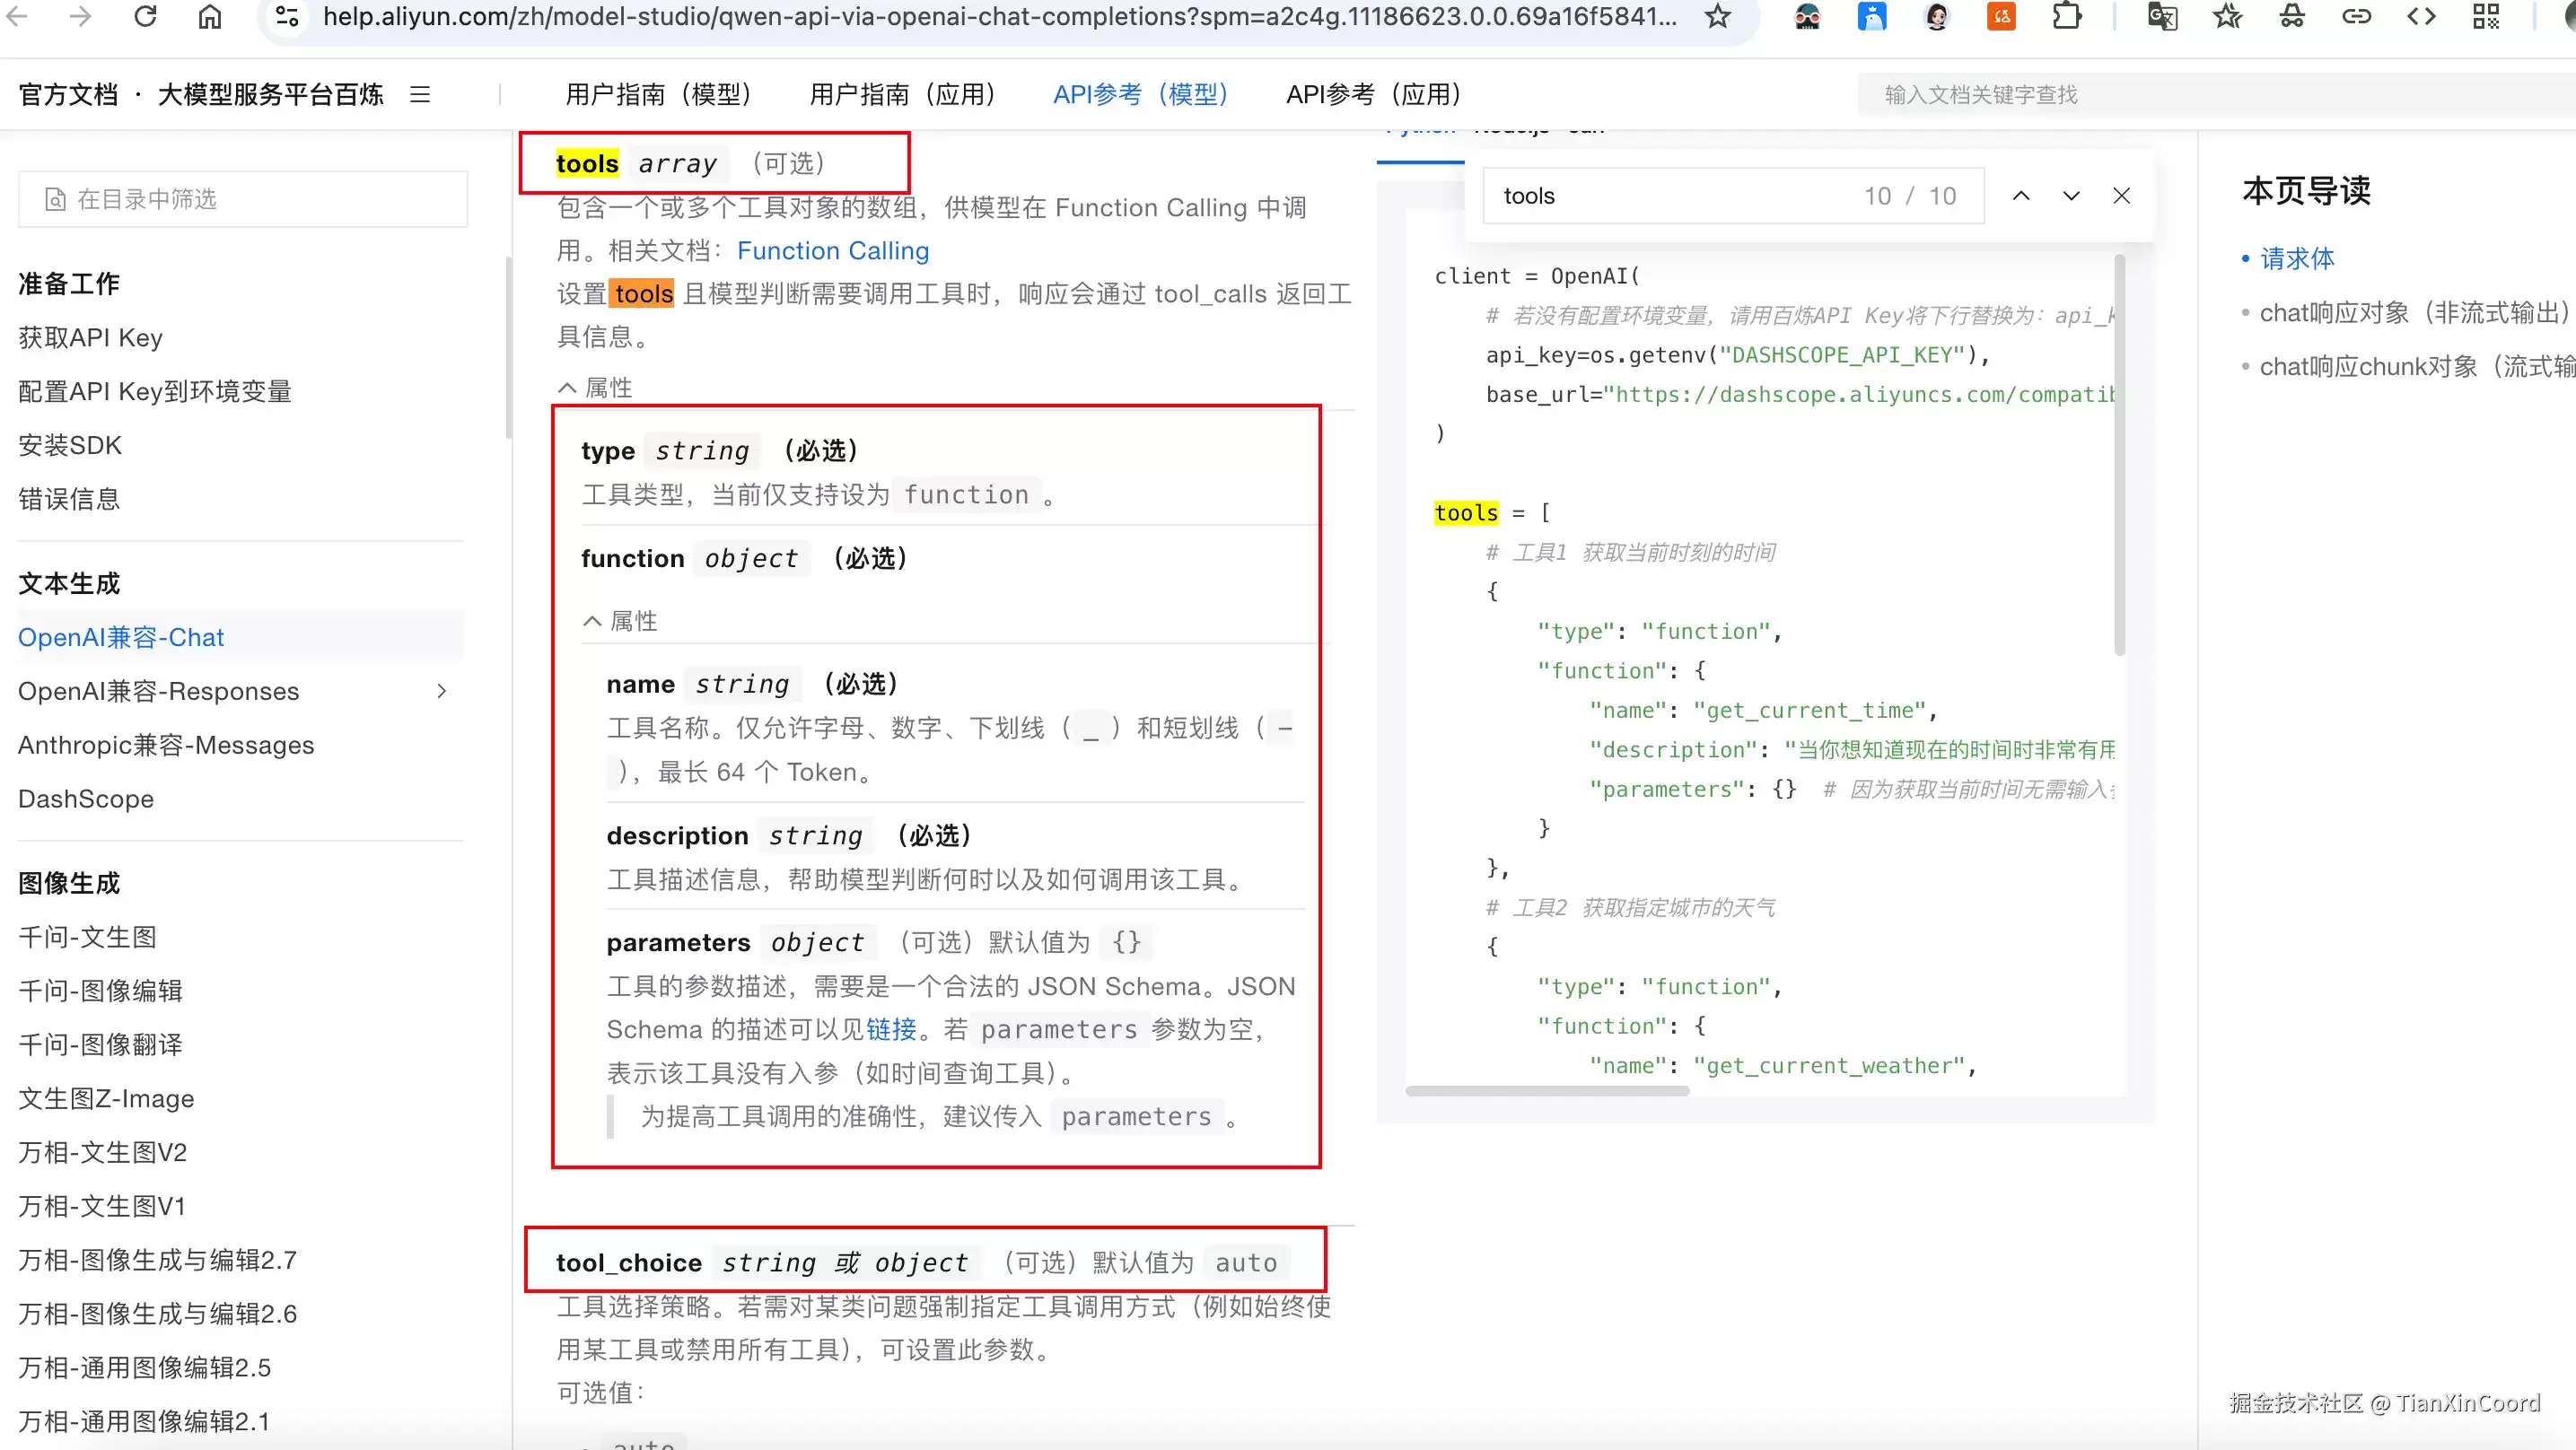Focus the 在目录中筛选 filter field
Viewport: 2576px width, 1450px height.
(x=243, y=199)
